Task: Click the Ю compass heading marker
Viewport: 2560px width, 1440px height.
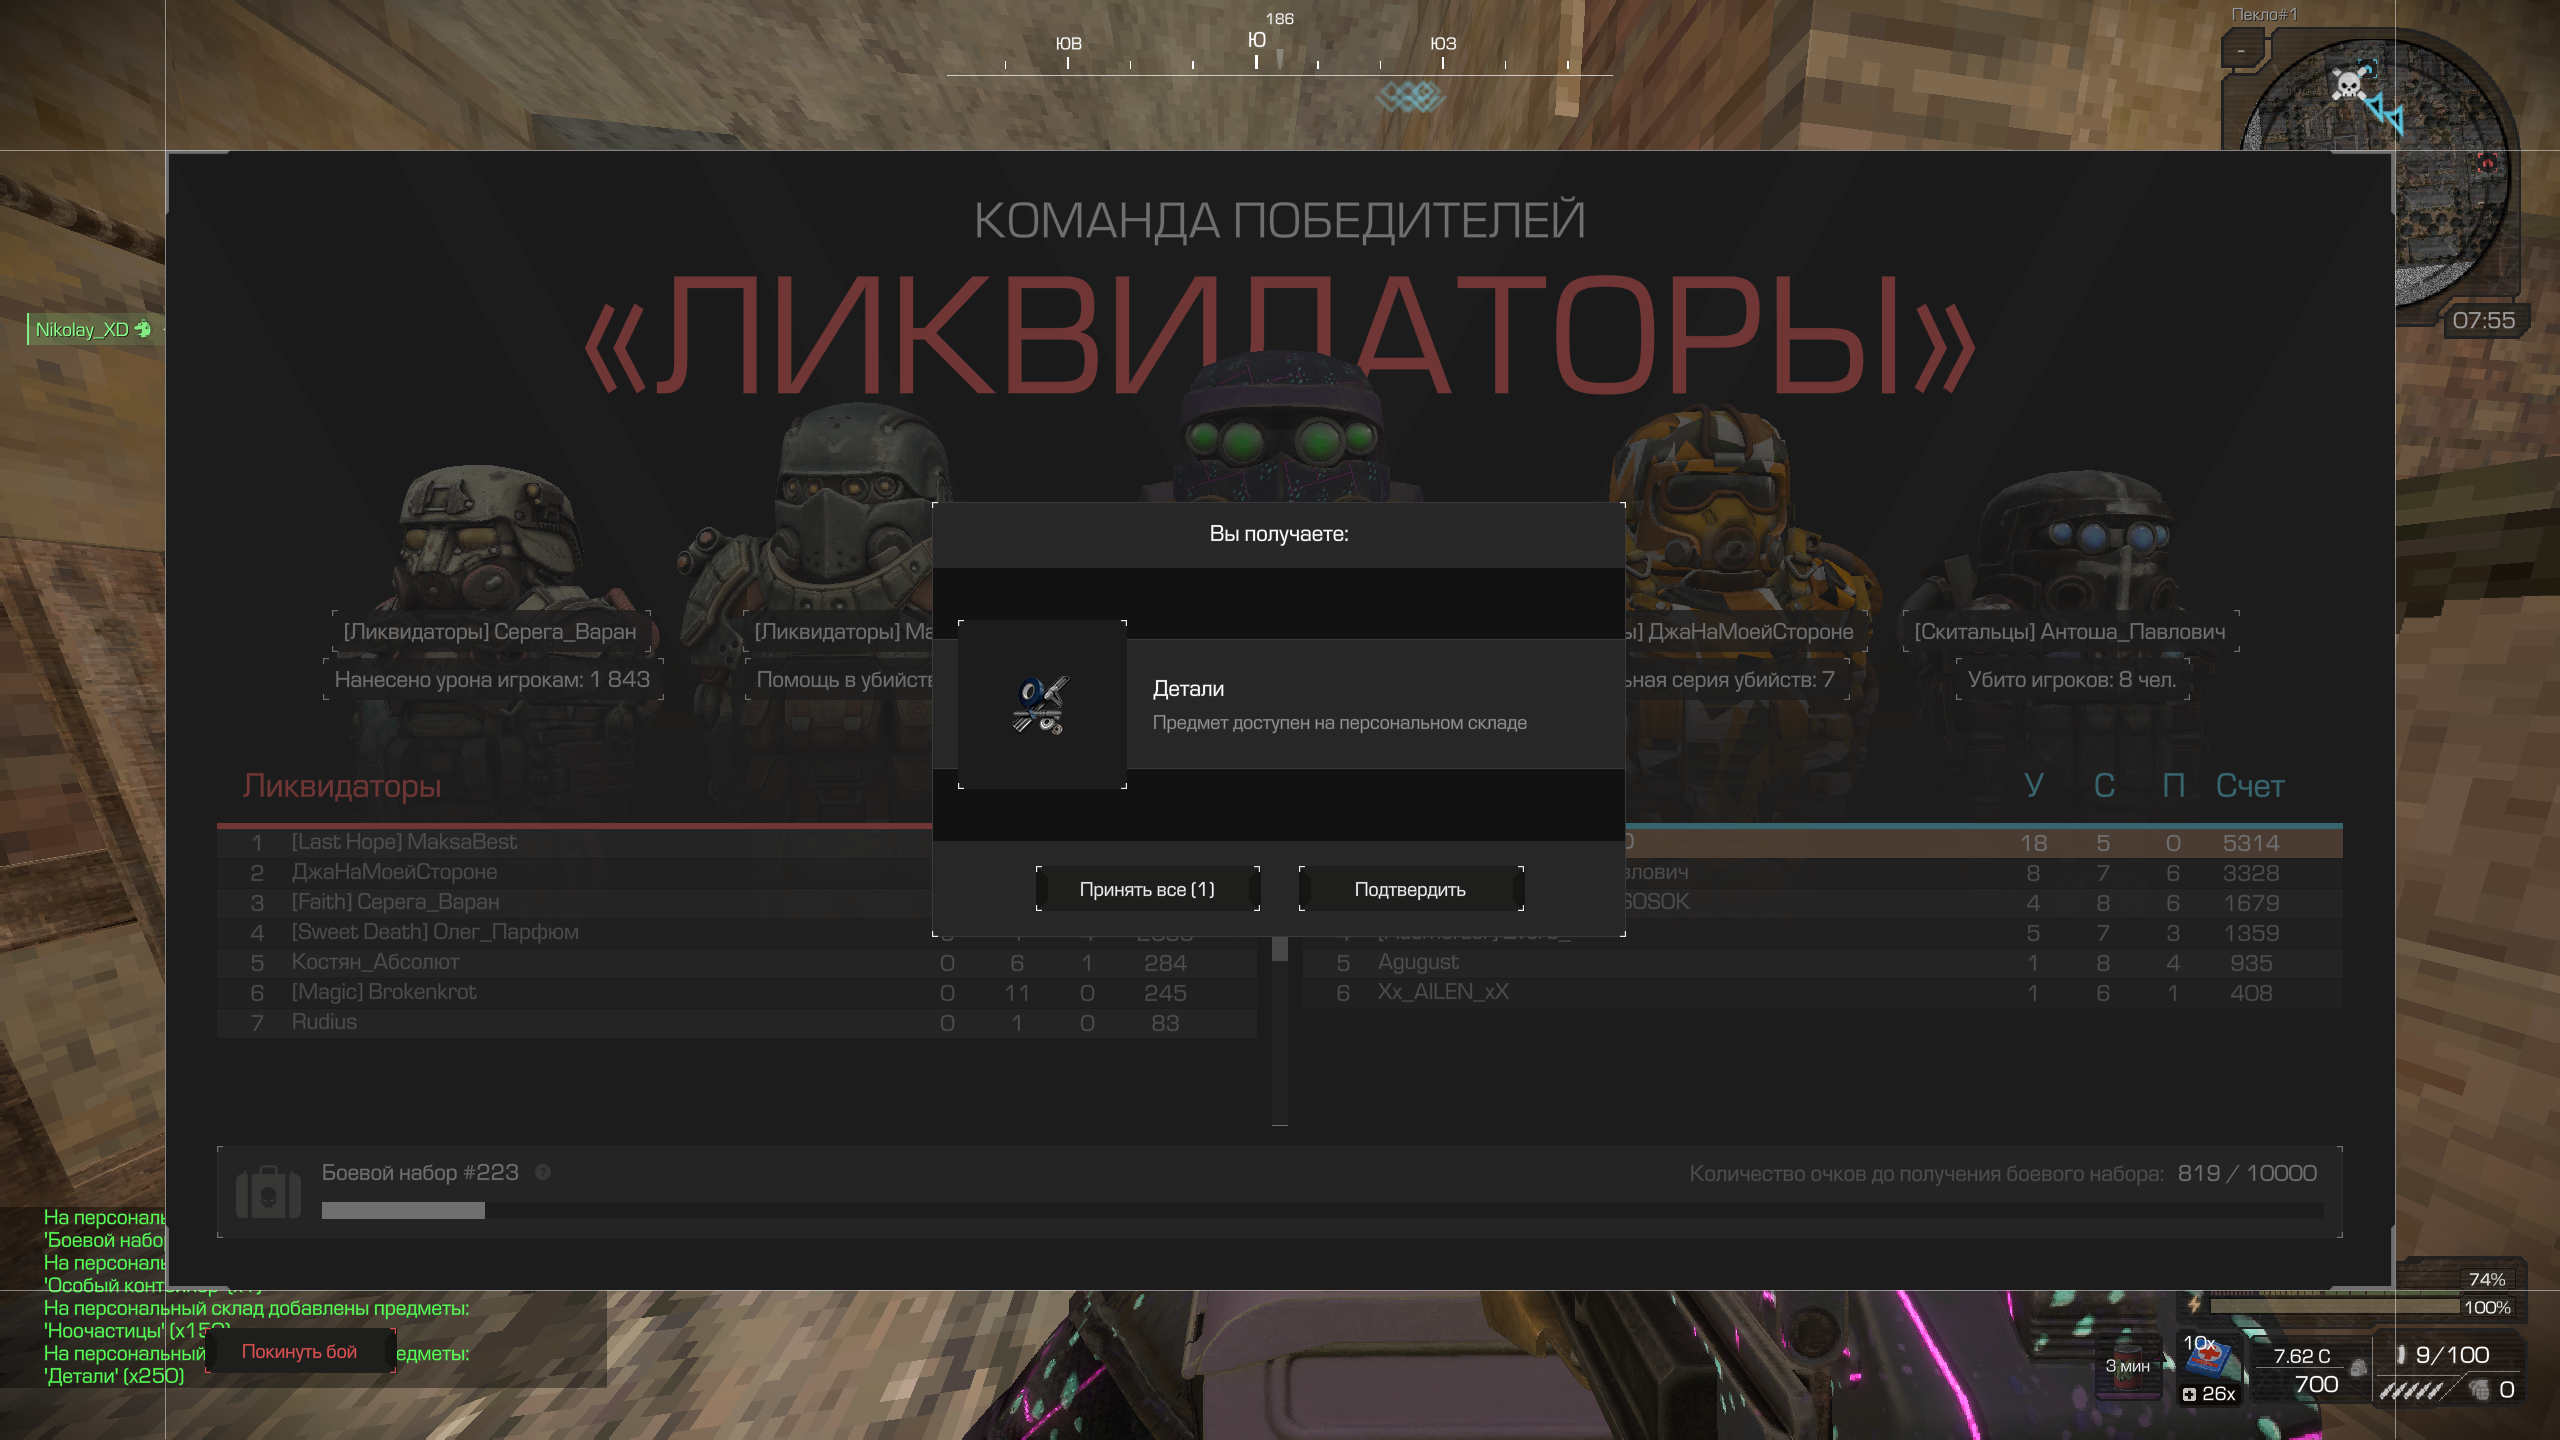Action: pos(1257,41)
